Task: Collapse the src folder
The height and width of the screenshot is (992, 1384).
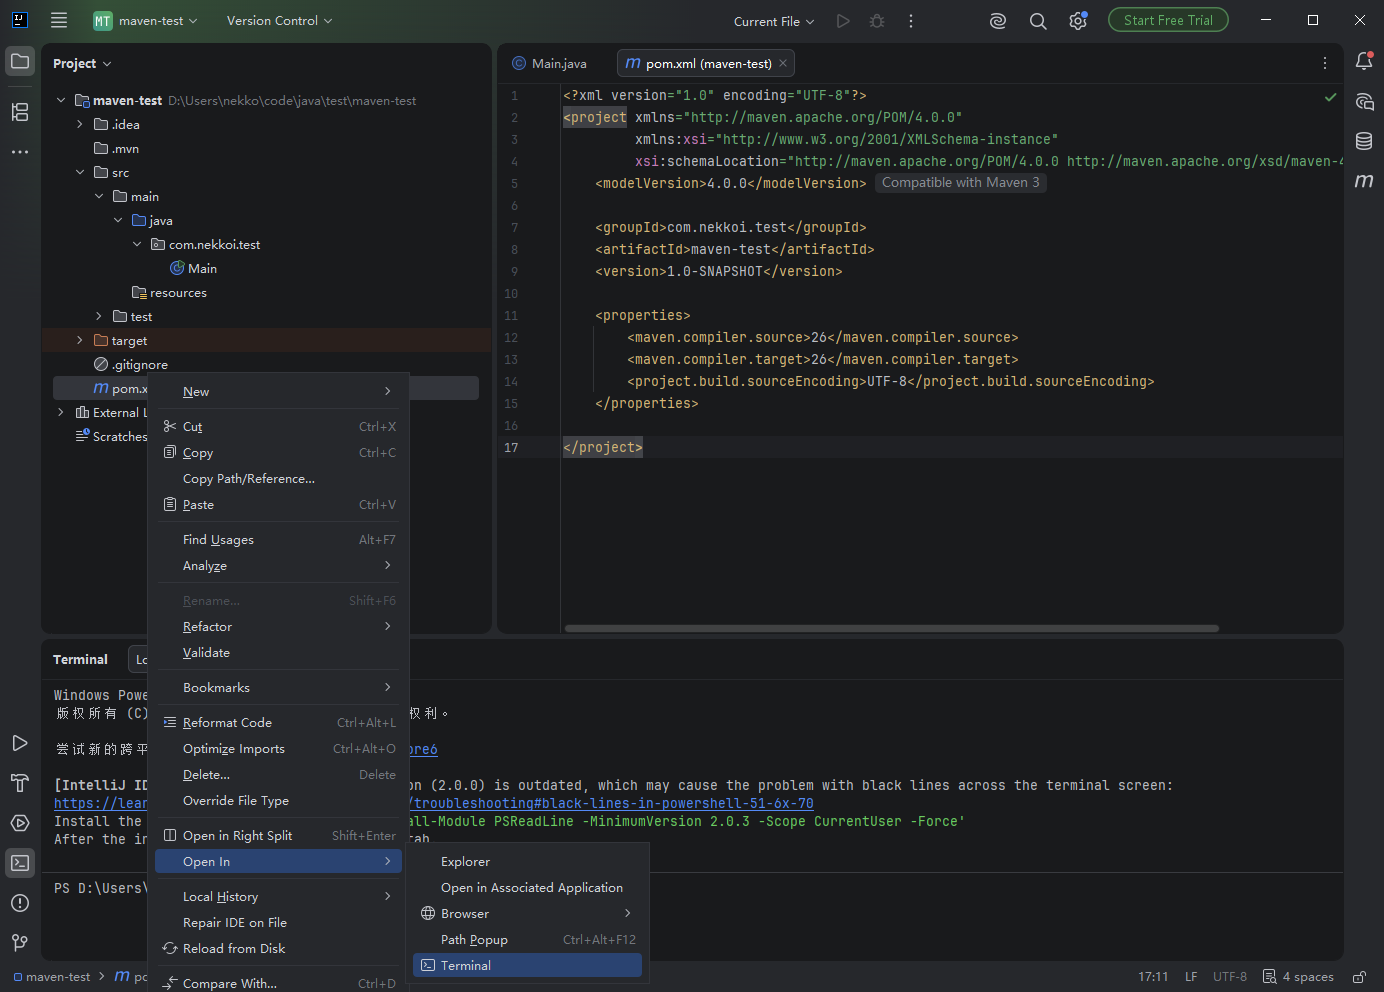Action: 80,172
